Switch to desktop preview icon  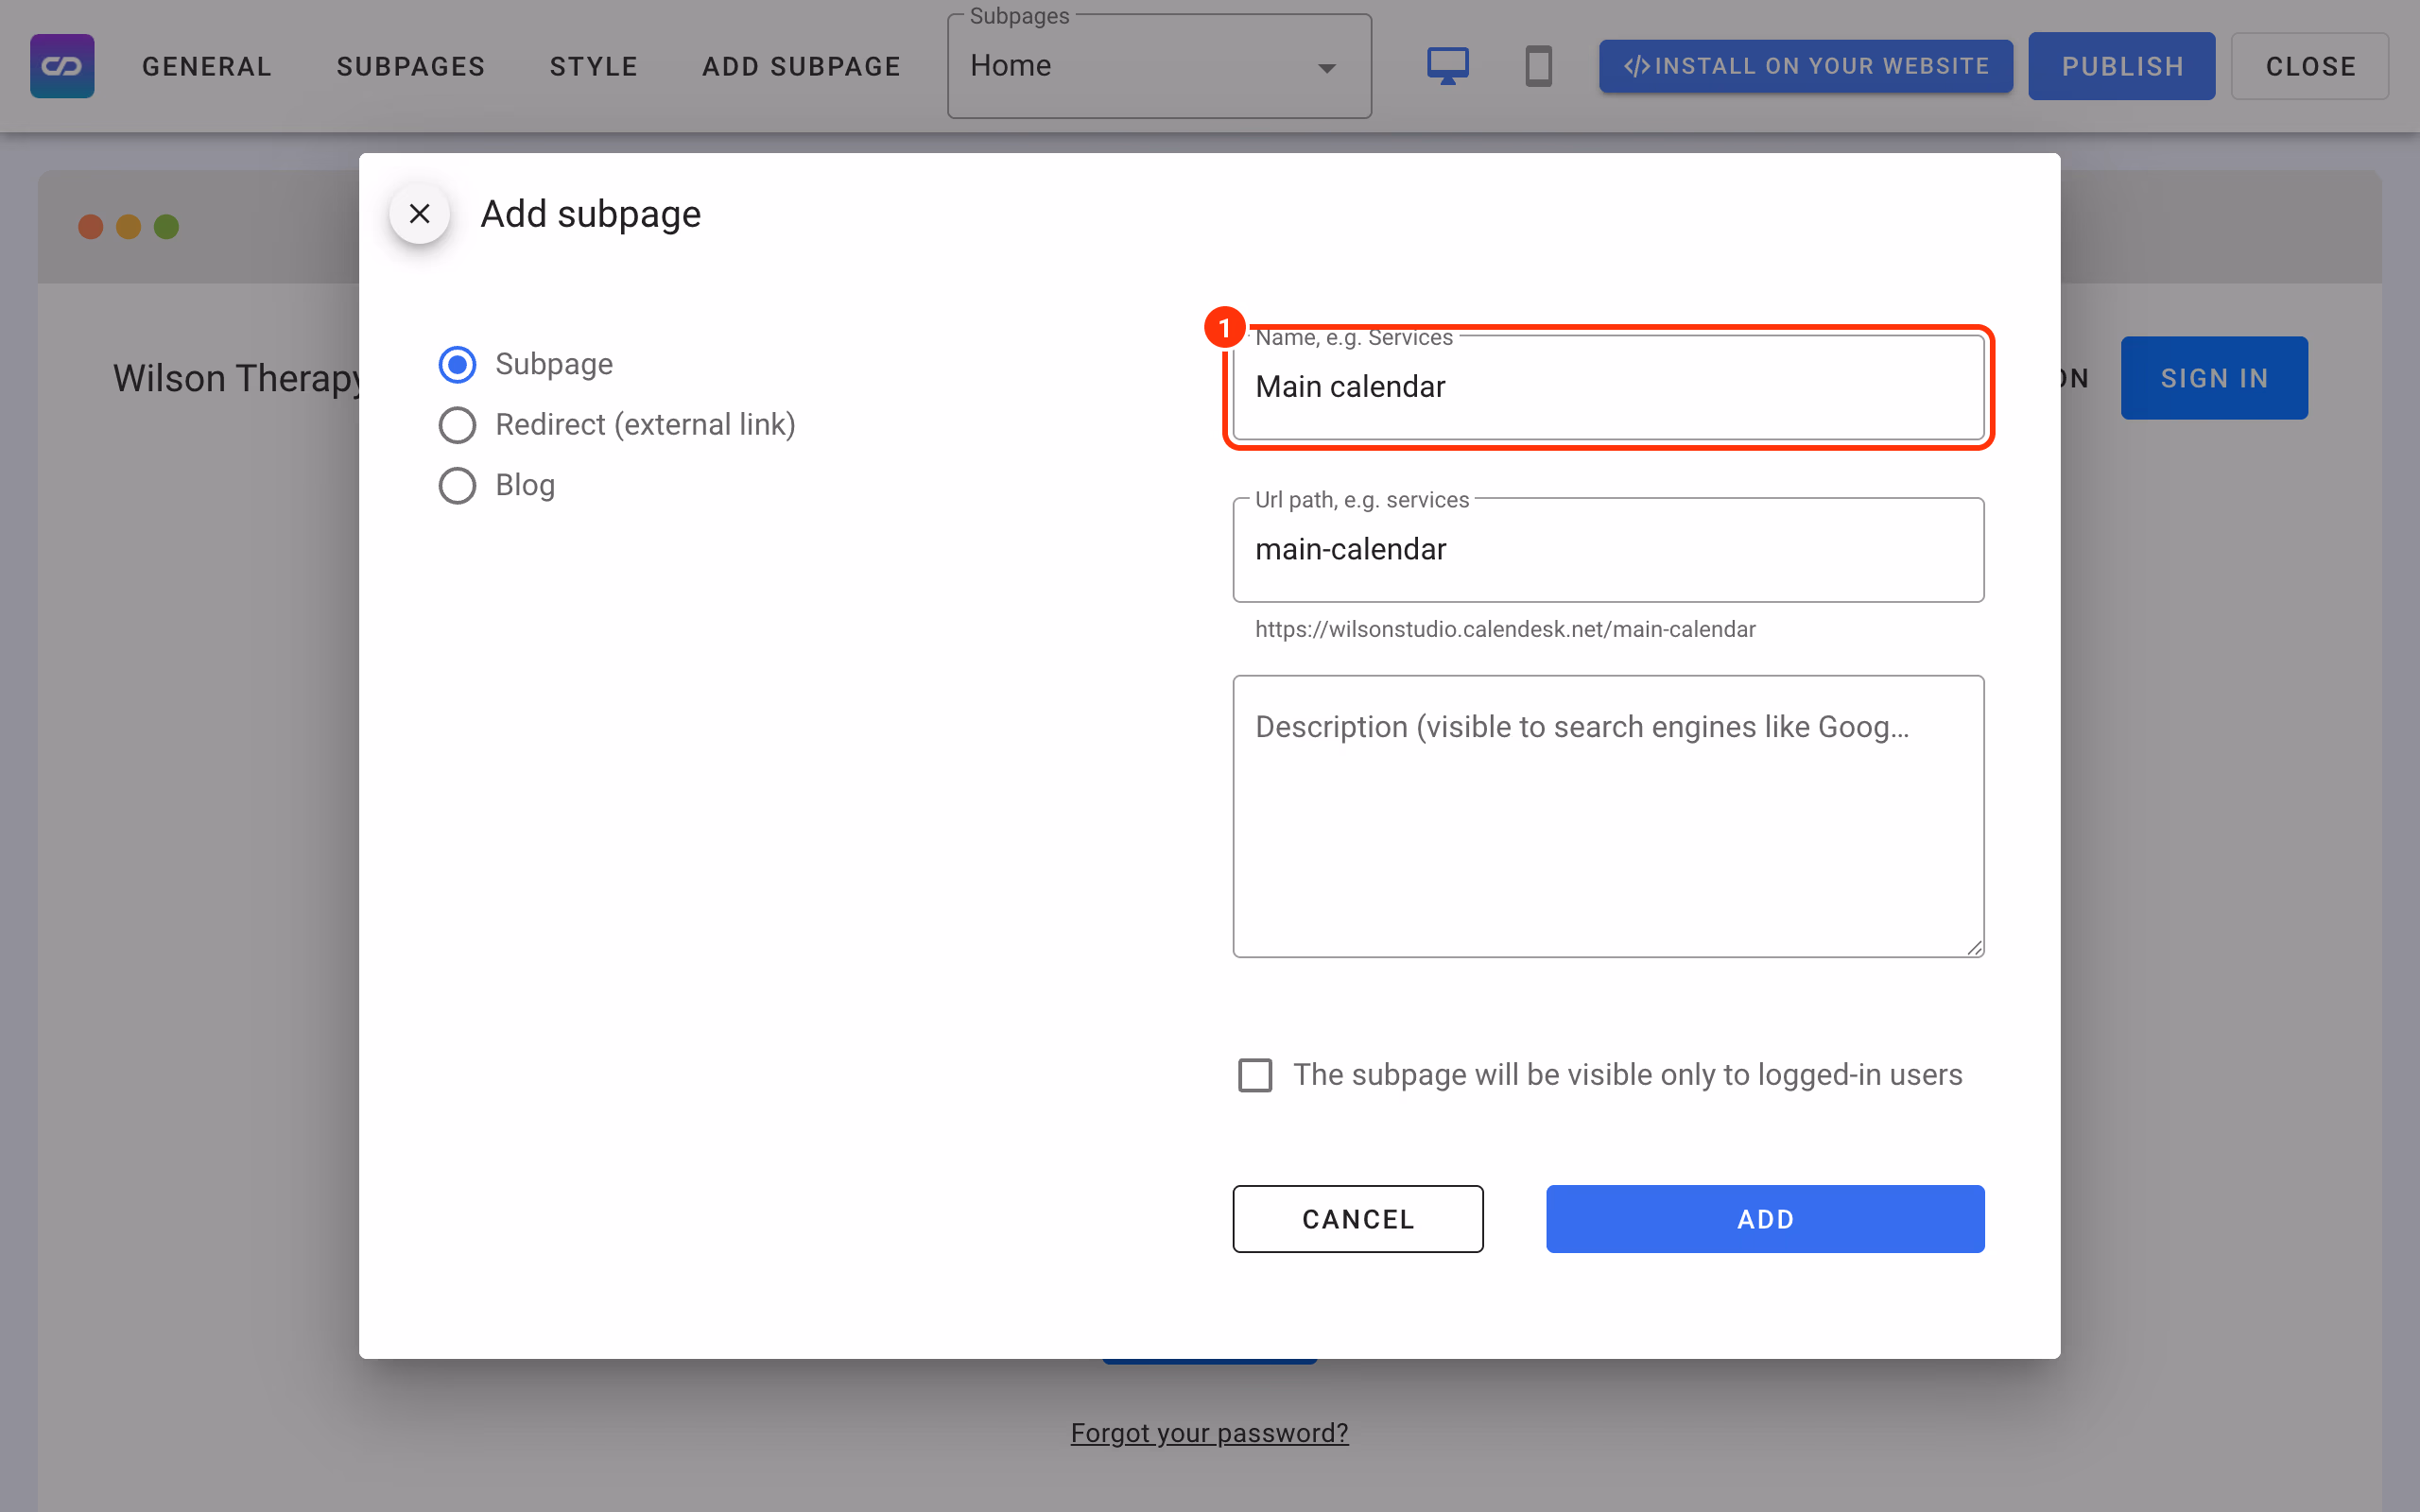coord(1447,66)
